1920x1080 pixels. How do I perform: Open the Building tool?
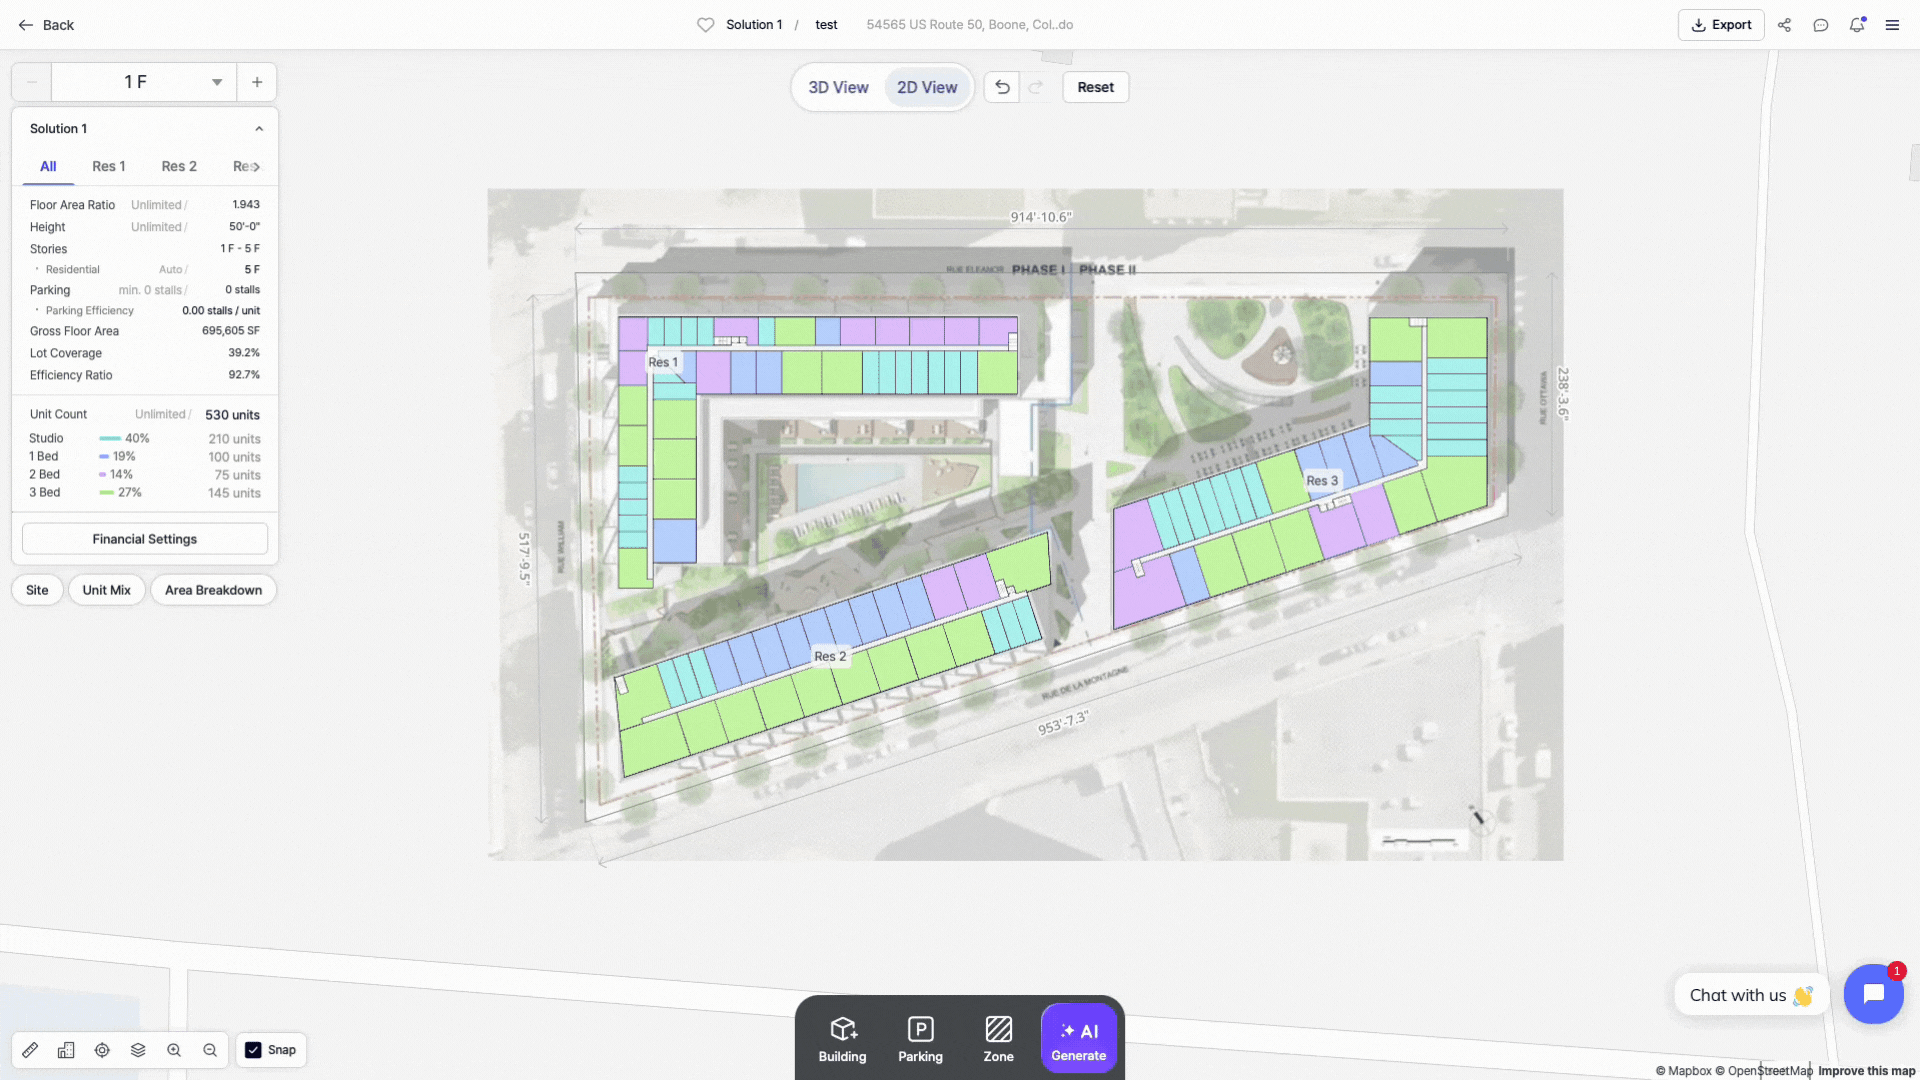(842, 1040)
